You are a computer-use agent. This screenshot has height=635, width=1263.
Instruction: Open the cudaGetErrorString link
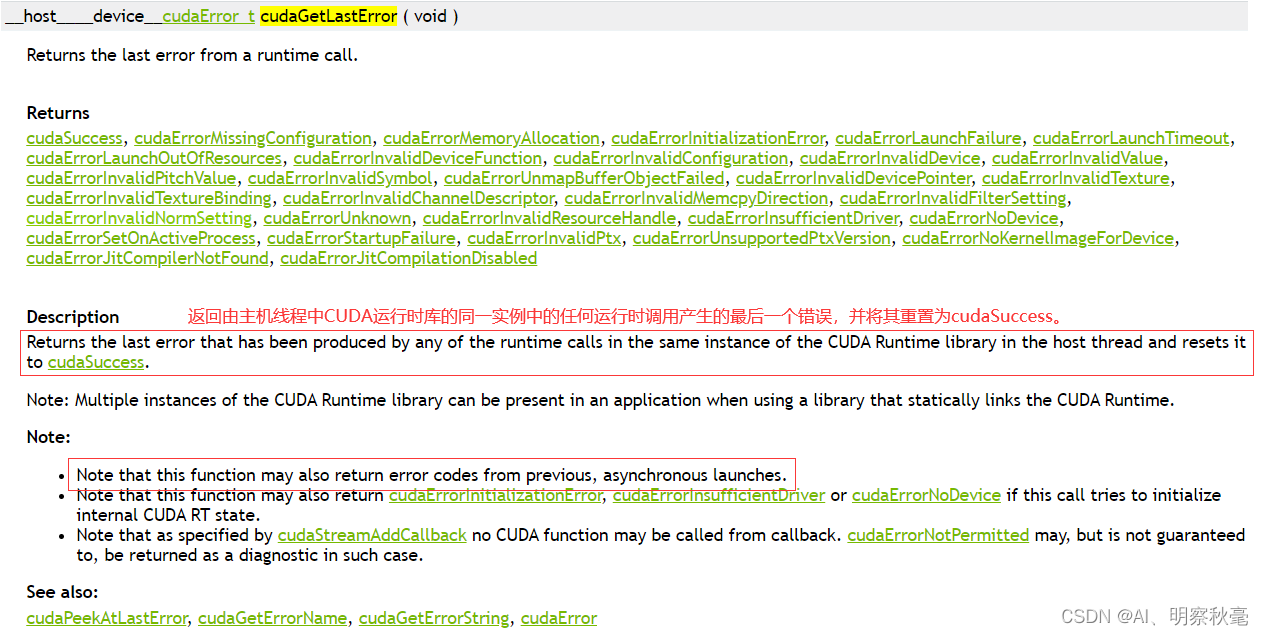[433, 618]
